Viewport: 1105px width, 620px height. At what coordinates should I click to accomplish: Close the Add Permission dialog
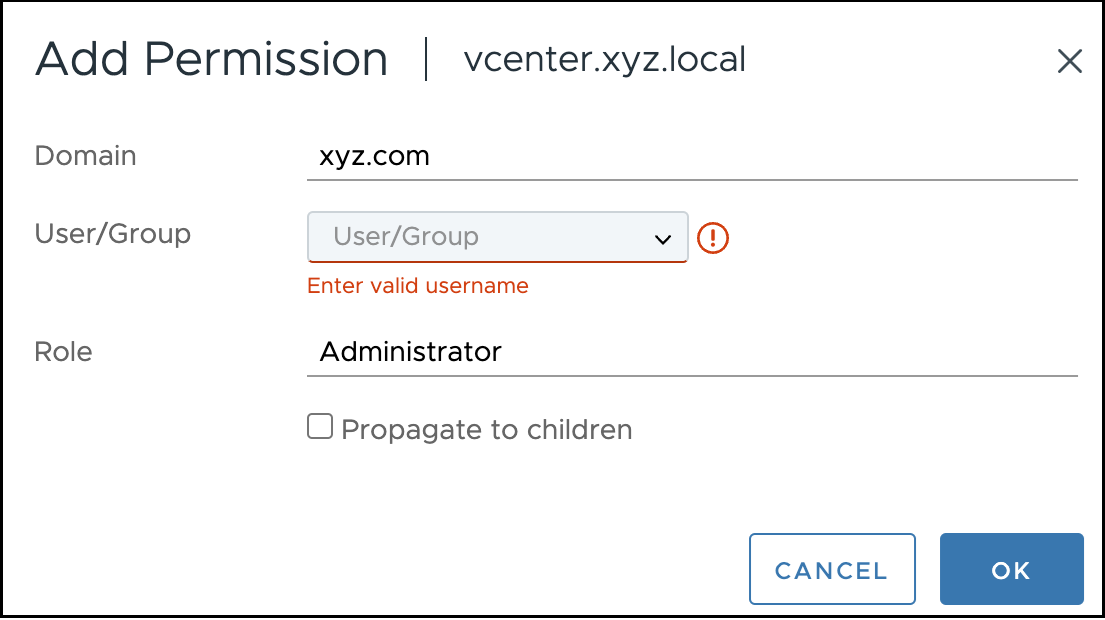coord(1069,62)
